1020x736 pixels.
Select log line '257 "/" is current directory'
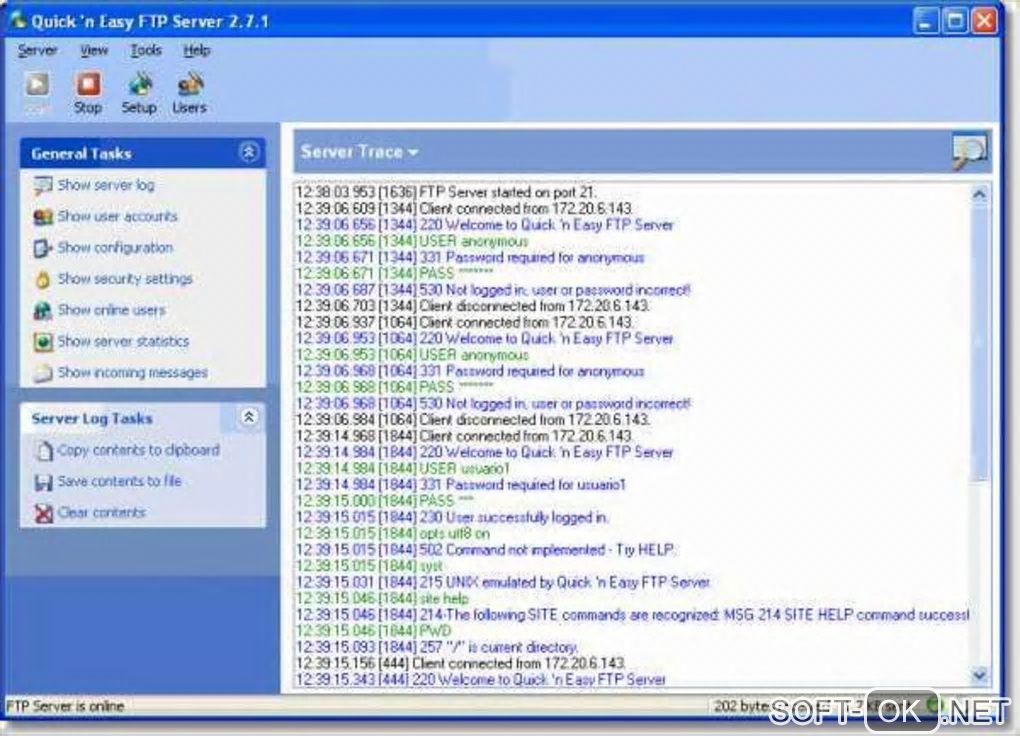[436, 647]
